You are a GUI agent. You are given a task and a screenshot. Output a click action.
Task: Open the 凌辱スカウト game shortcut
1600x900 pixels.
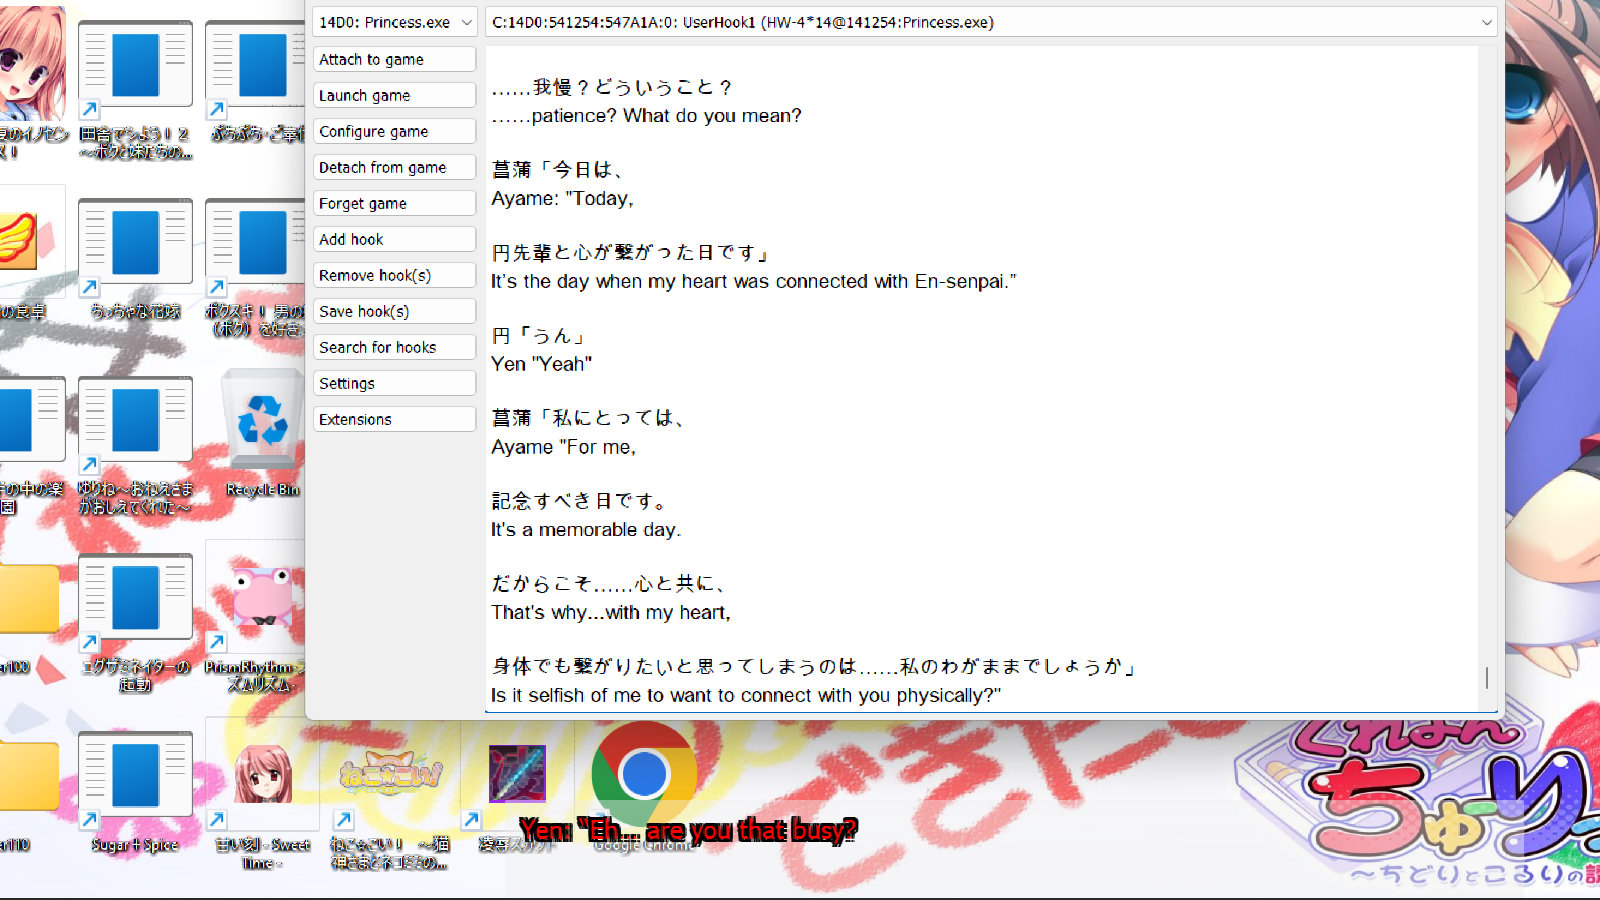click(517, 775)
